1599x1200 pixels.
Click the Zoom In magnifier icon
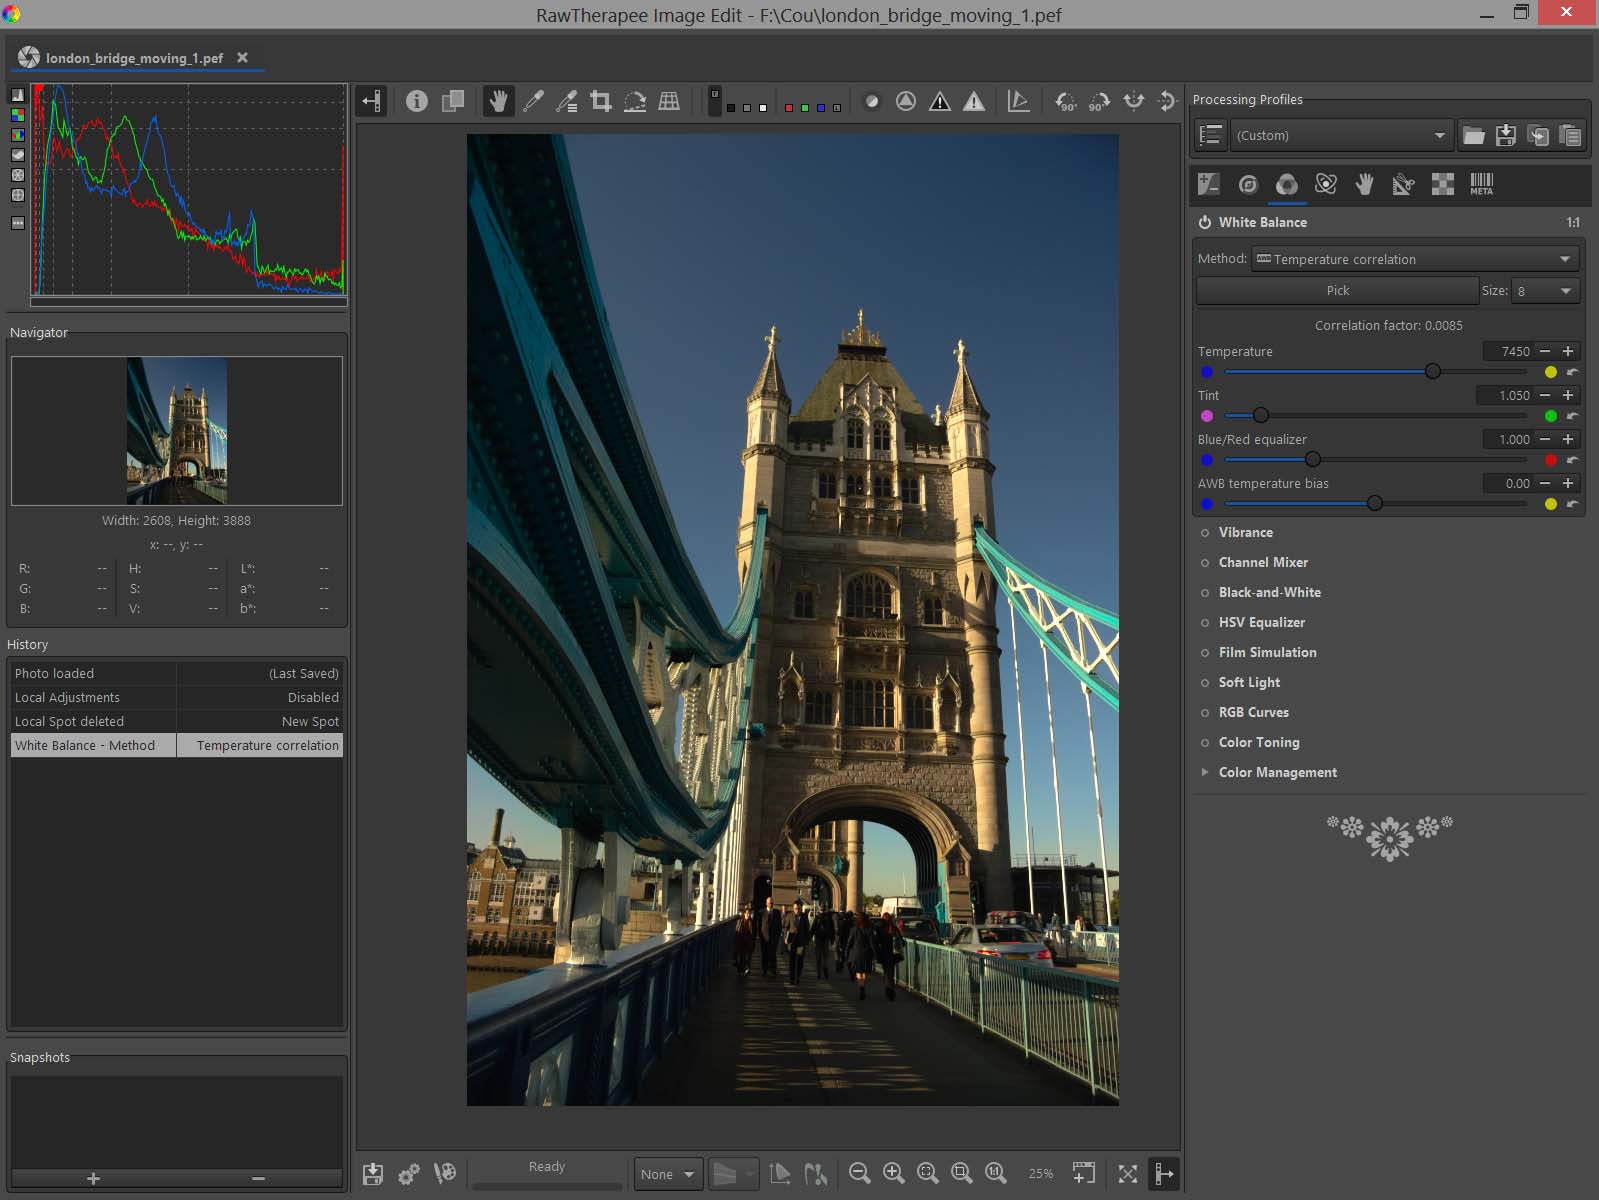[x=893, y=1173]
